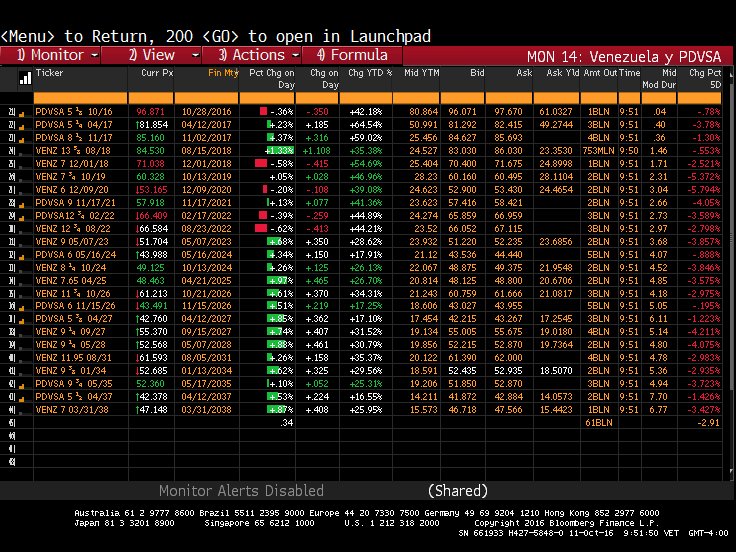Click YTD change +64.54%
This screenshot has height=552, width=736.
pyautogui.click(x=366, y=125)
